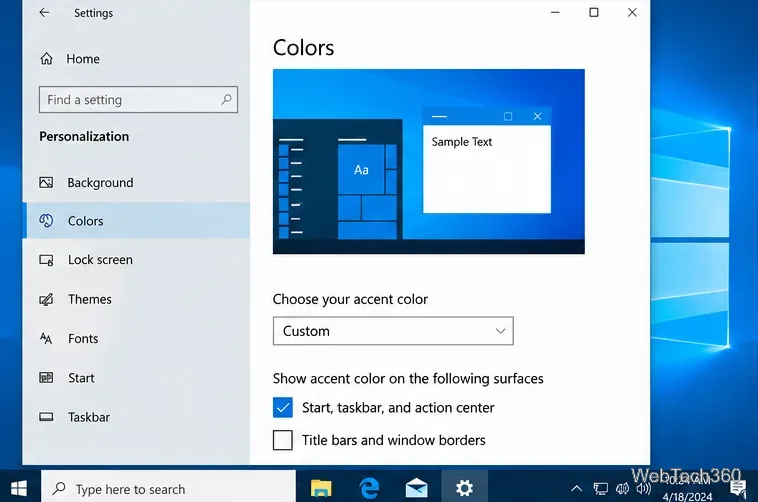Screen dimensions: 758x502
Task: Open the network icon in system tray
Action: pyautogui.click(x=600, y=489)
